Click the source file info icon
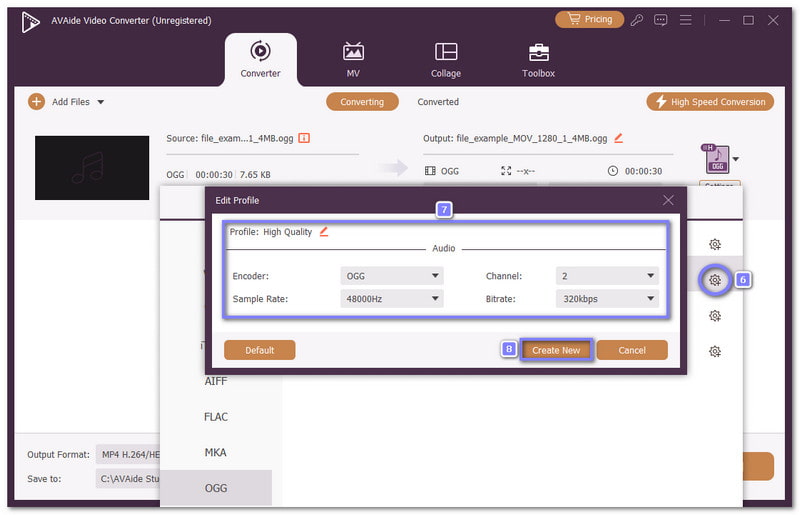The width and height of the screenshot is (800, 515). pyautogui.click(x=304, y=138)
